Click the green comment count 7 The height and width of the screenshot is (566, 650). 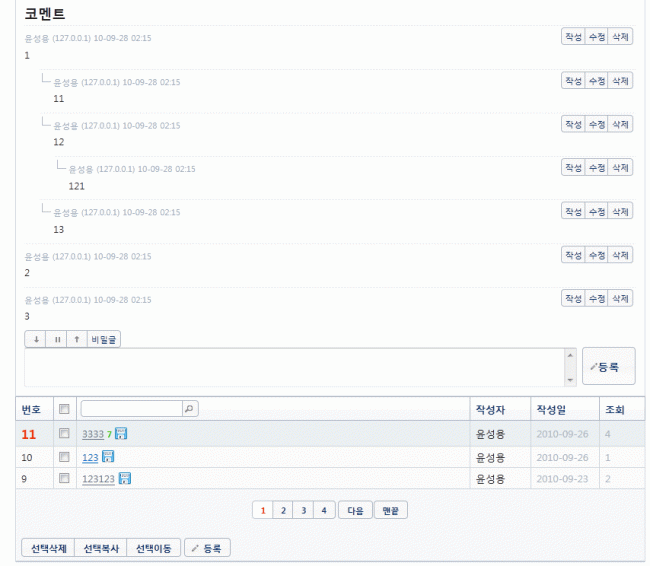pos(109,434)
